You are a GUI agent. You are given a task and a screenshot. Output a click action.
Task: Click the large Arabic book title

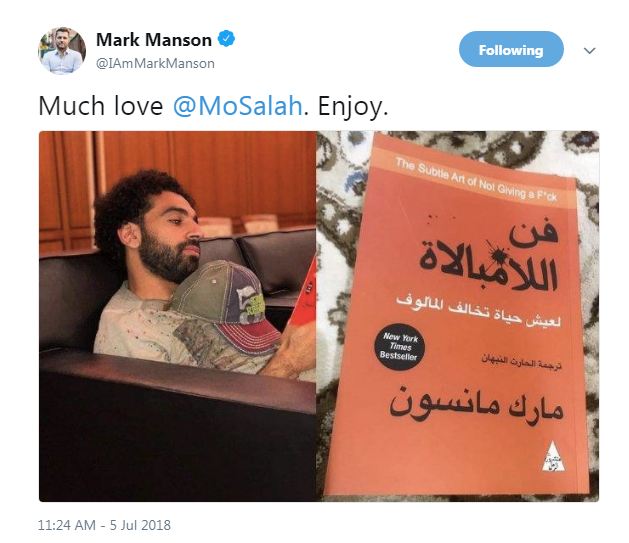click(489, 255)
